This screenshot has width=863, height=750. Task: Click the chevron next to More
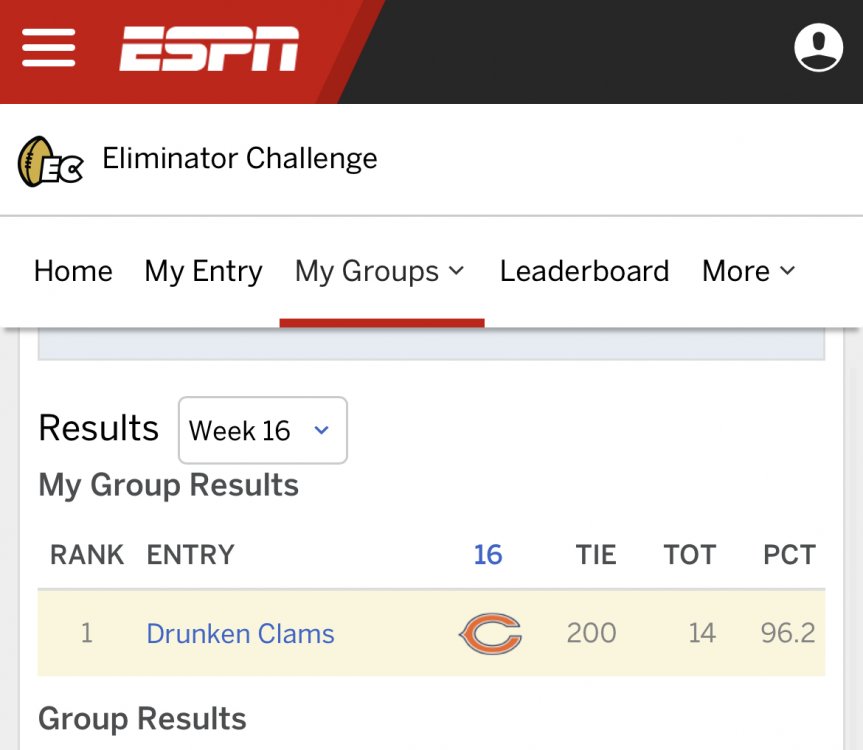click(x=787, y=271)
